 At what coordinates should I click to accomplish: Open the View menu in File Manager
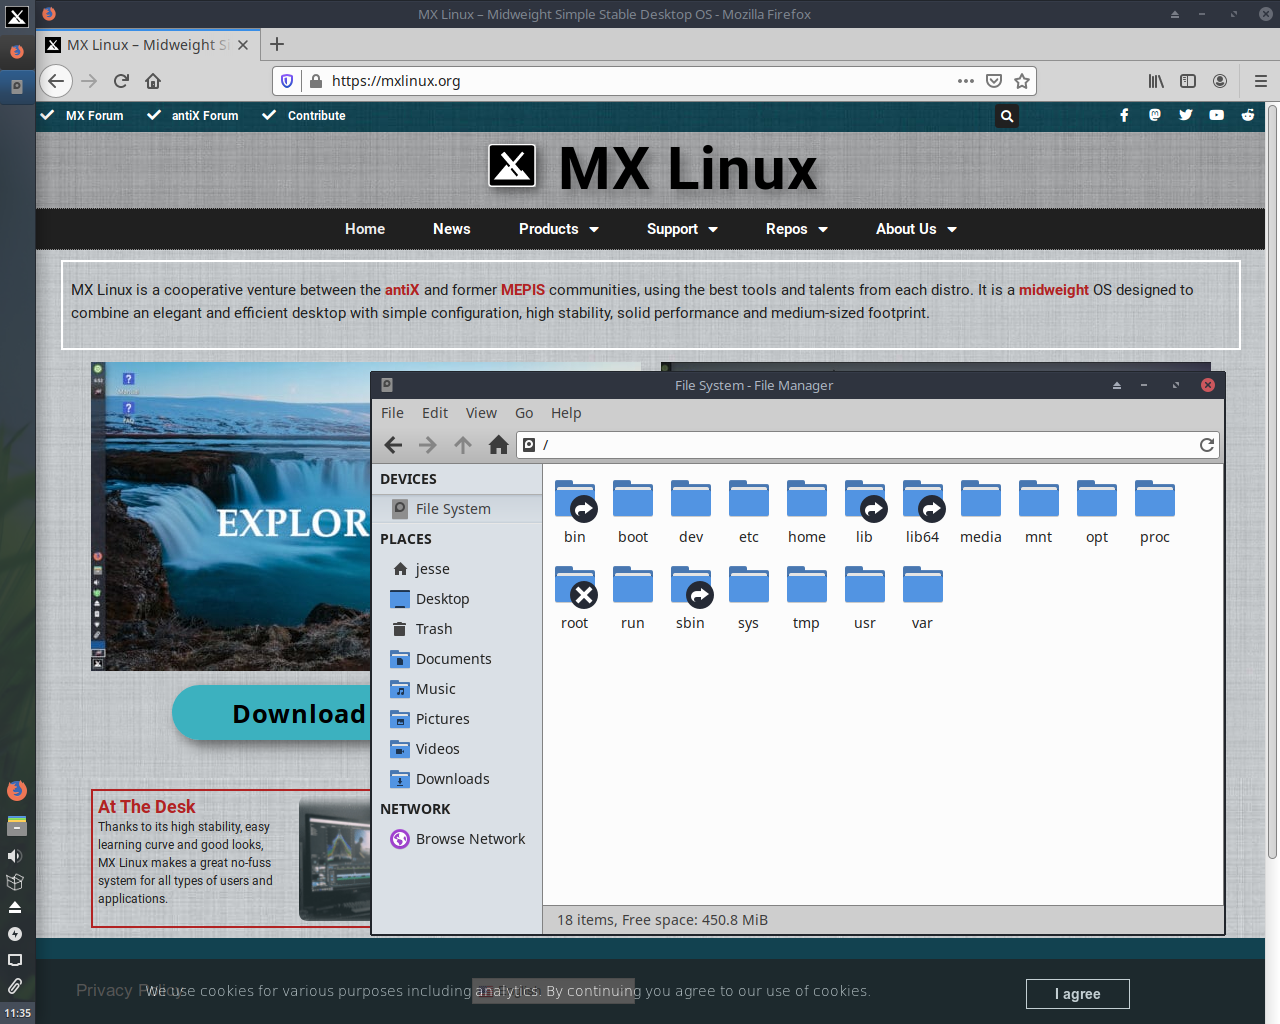(481, 413)
